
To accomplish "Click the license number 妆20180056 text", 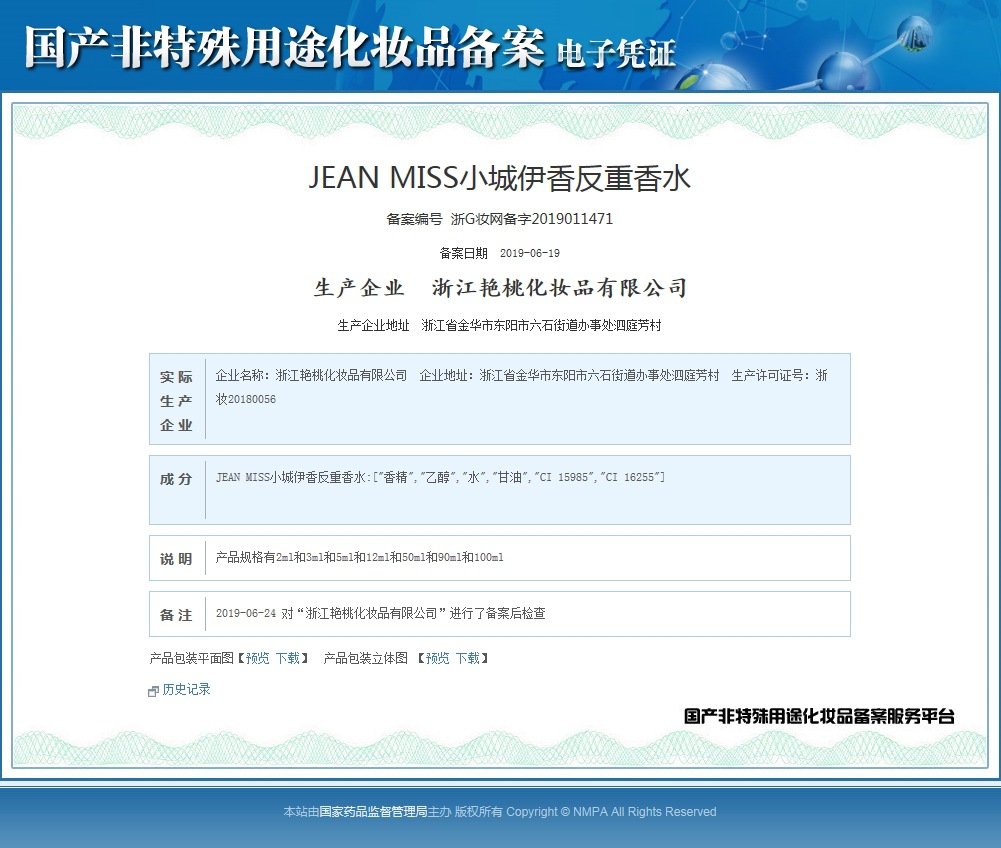I will [246, 399].
